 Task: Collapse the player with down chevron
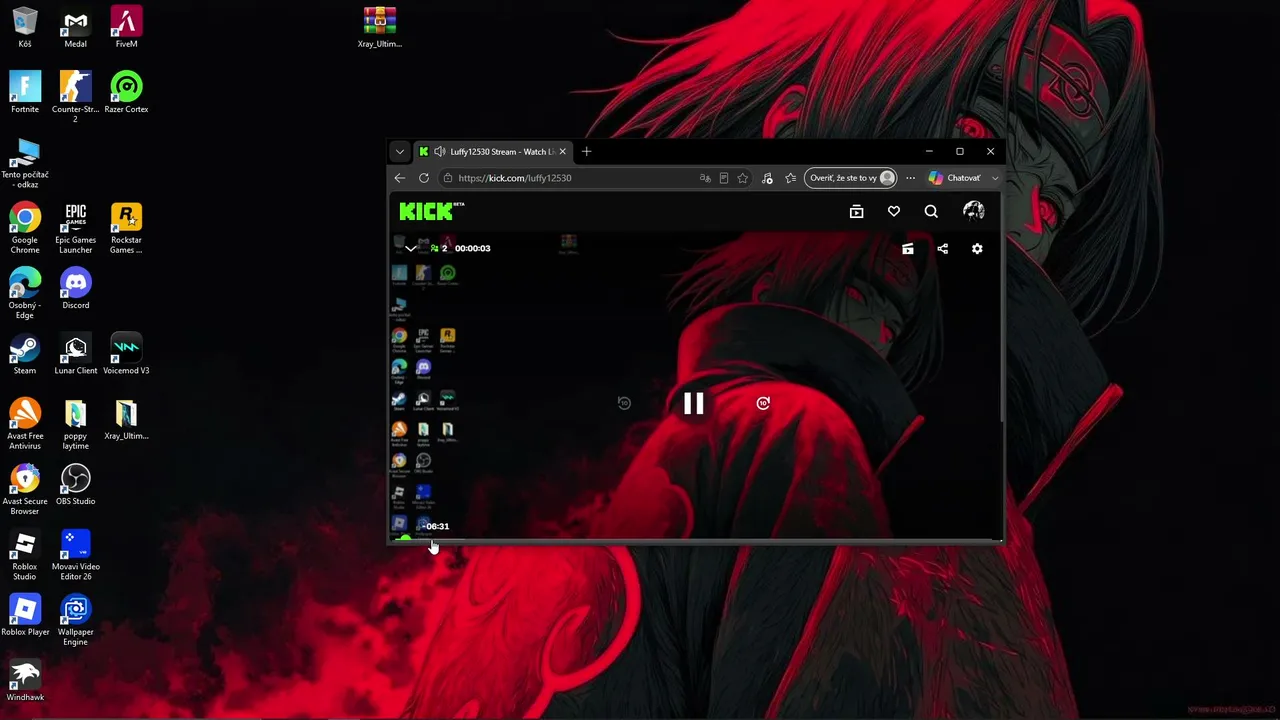410,248
